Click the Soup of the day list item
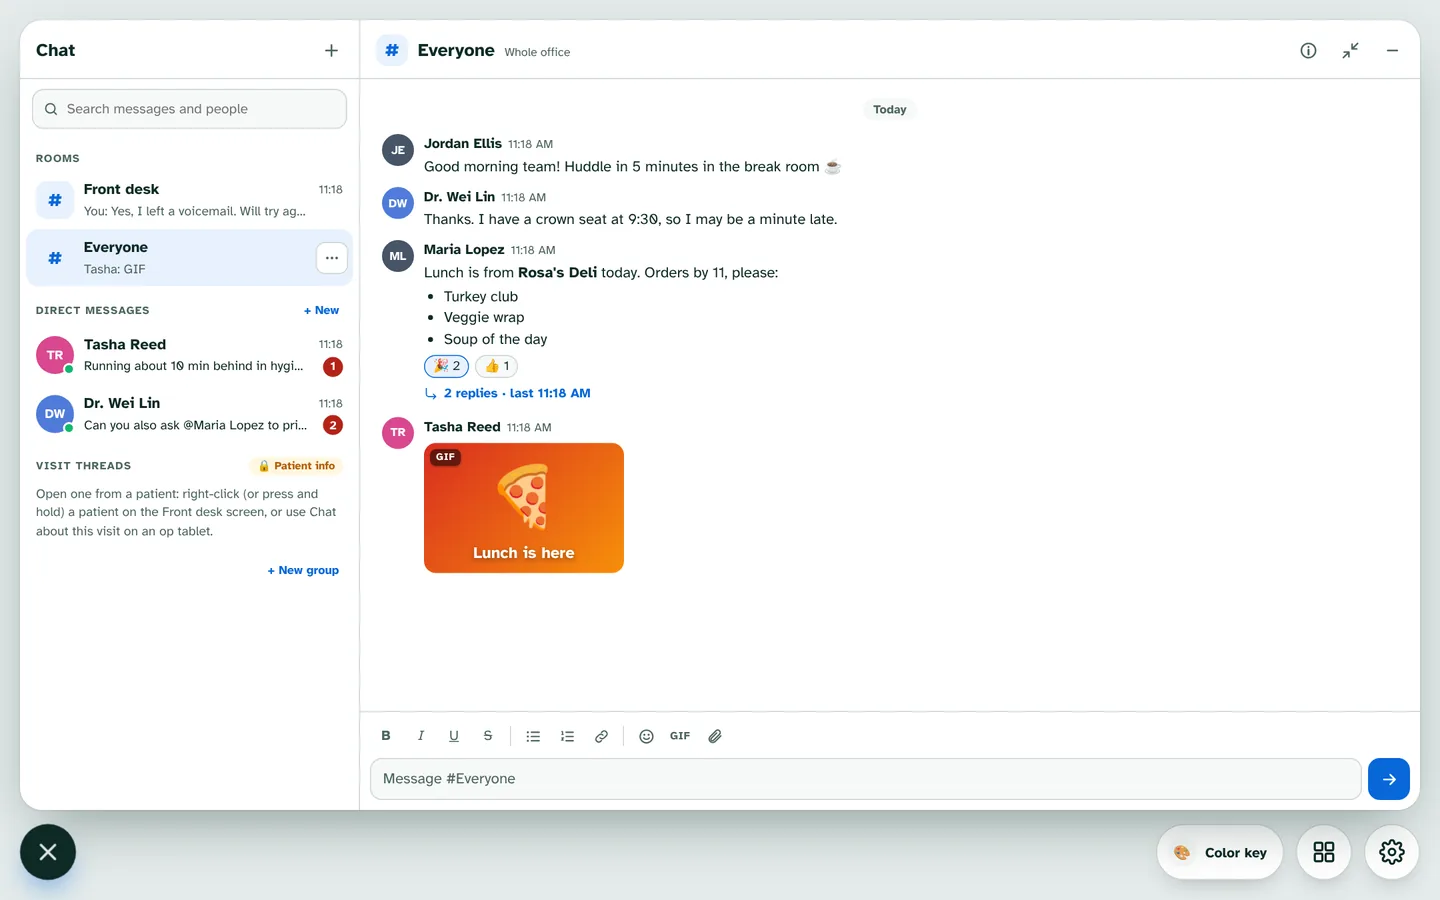 tap(496, 339)
